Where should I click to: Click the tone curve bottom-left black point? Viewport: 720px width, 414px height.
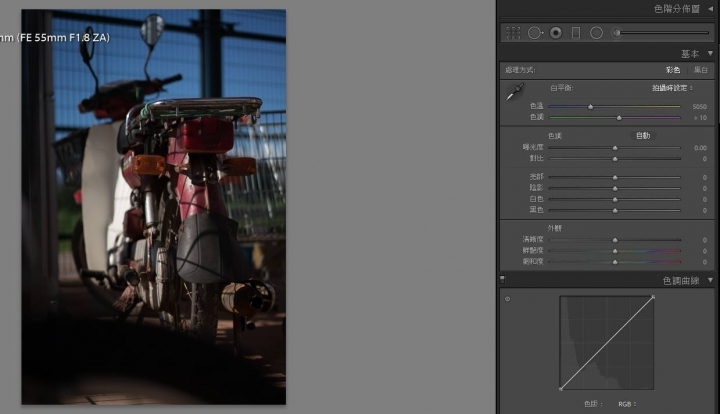pyautogui.click(x=561, y=389)
